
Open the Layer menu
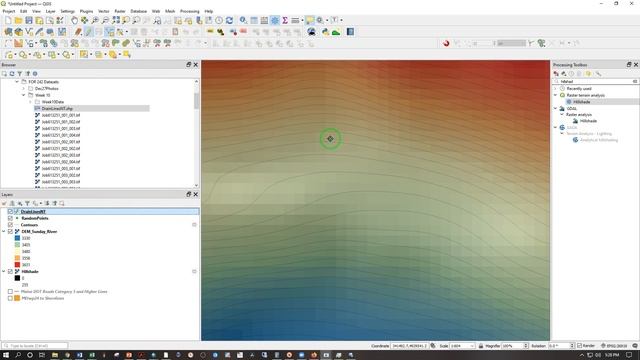click(x=50, y=11)
